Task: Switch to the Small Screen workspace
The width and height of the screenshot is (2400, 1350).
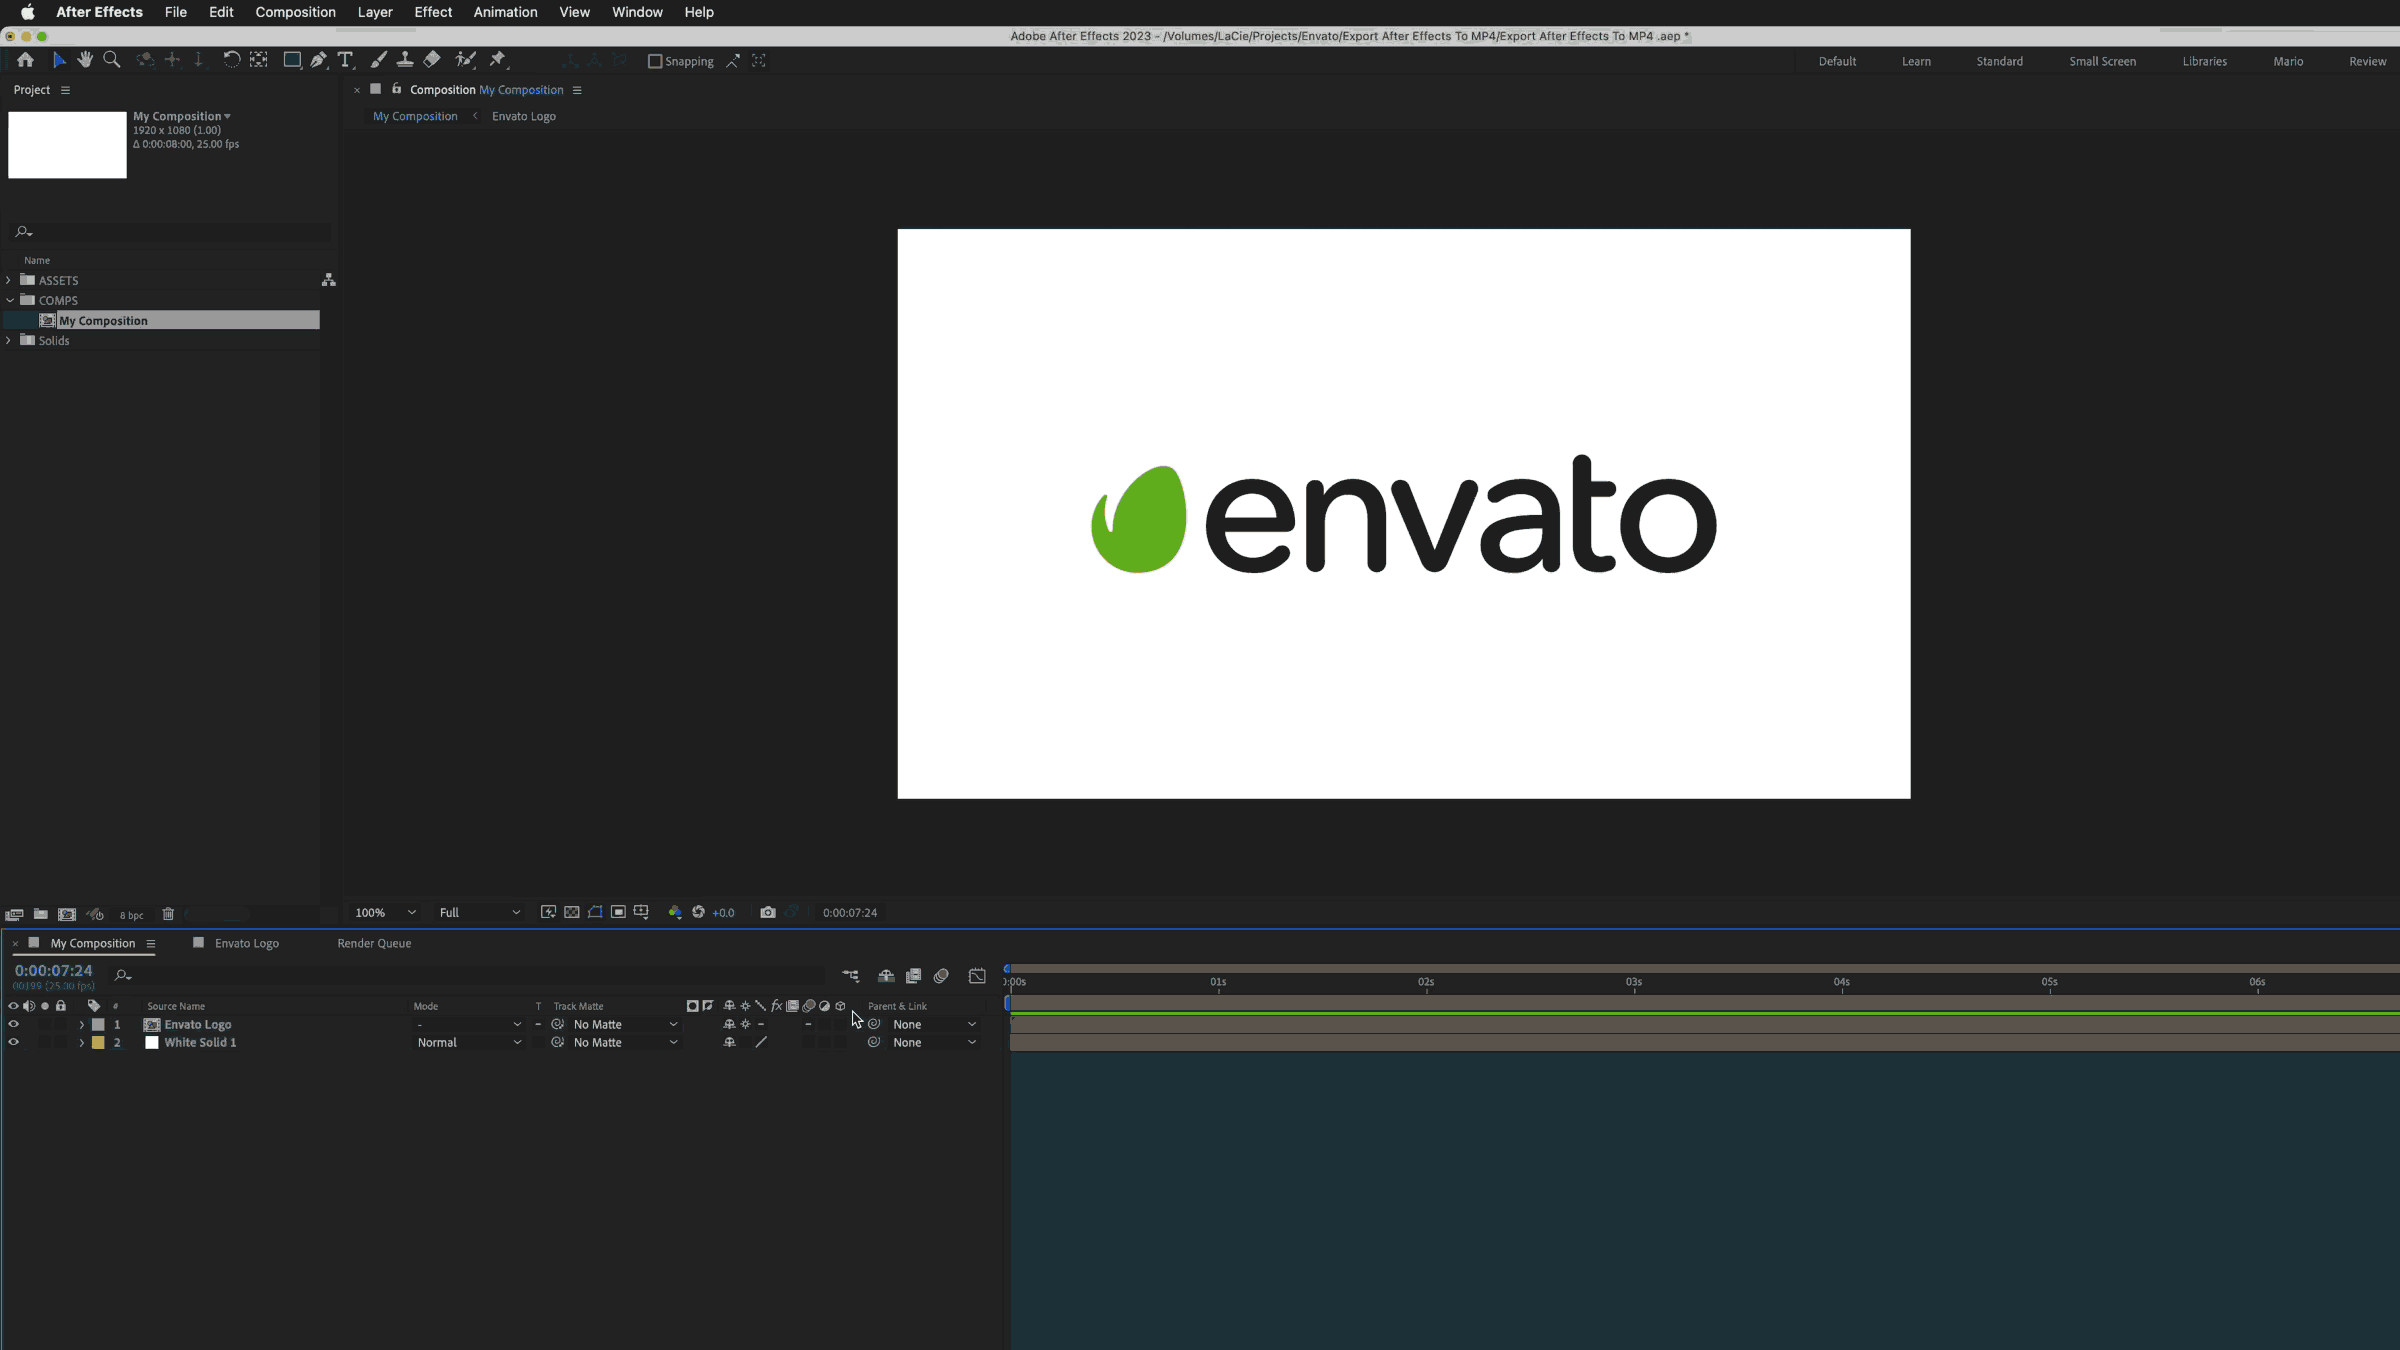Action: click(x=2103, y=61)
